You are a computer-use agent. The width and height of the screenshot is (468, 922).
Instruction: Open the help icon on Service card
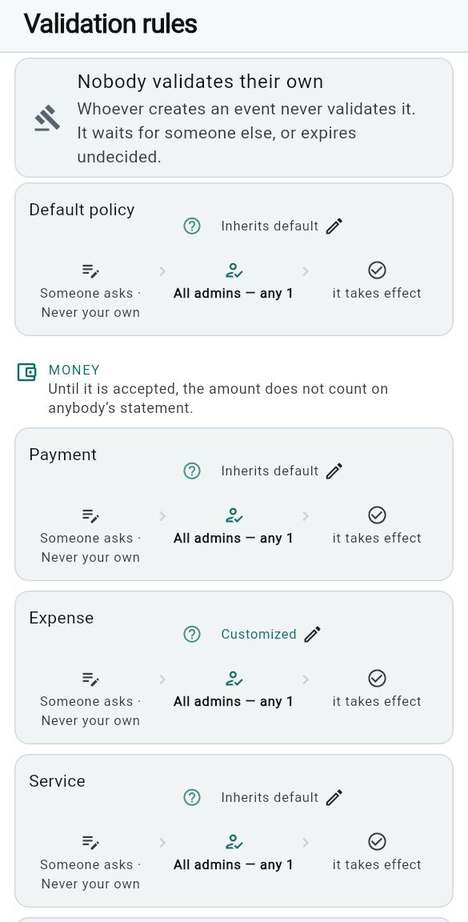192,798
